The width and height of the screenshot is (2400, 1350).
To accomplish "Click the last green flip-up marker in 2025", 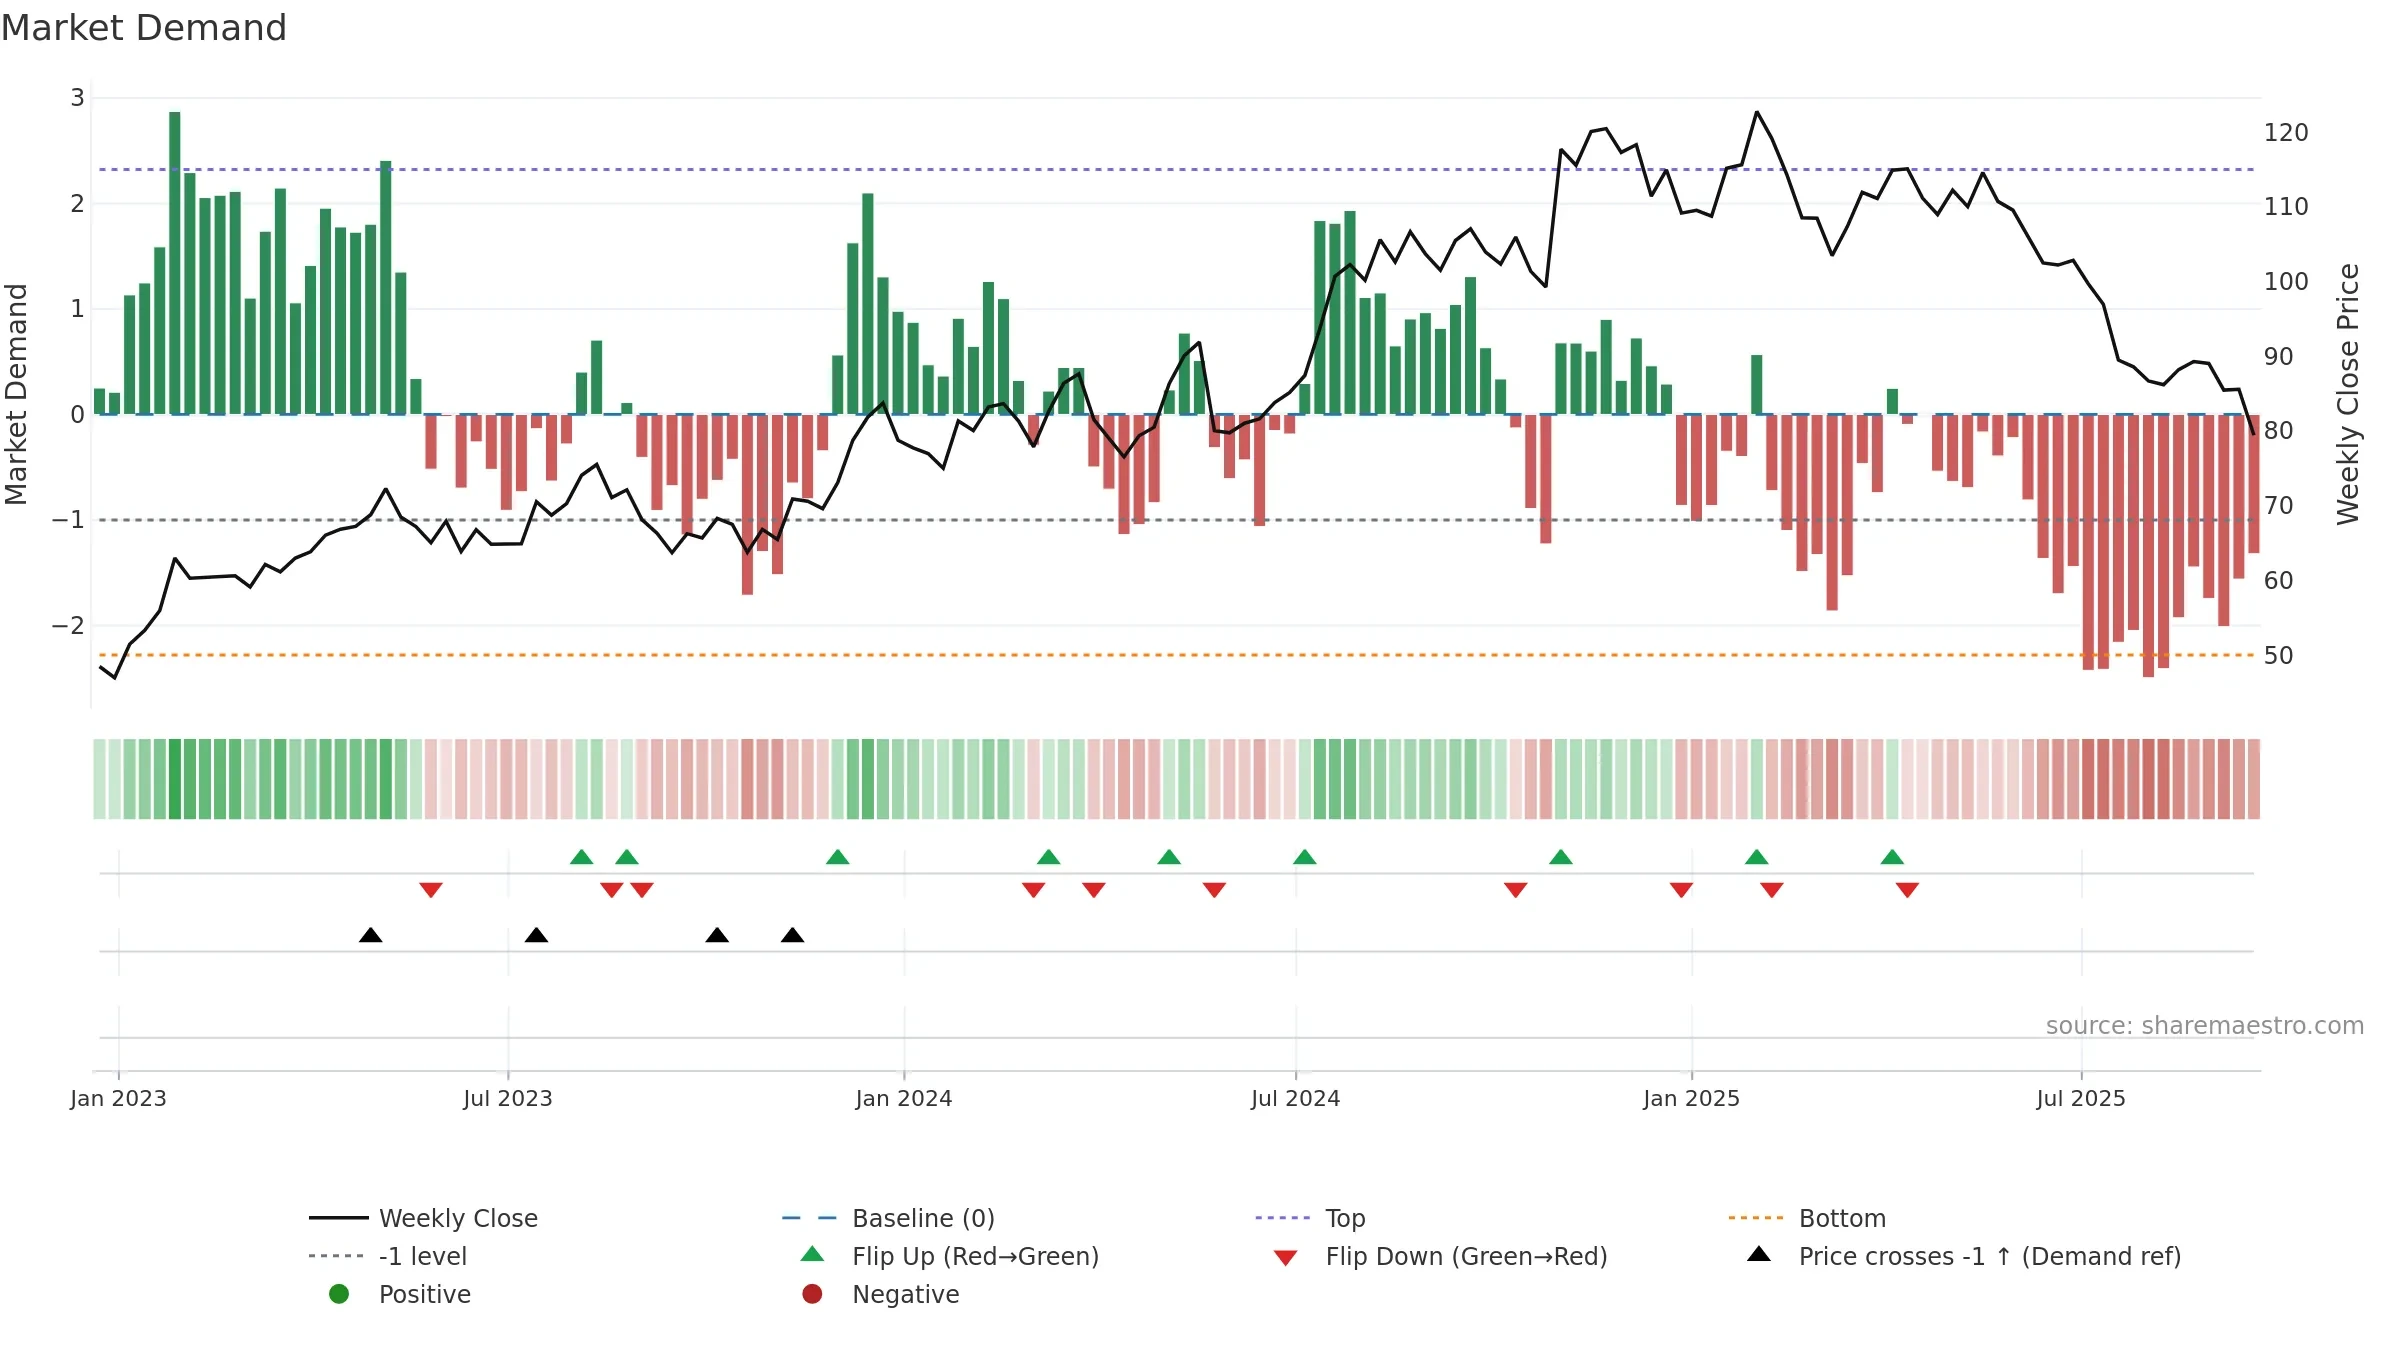I will pos(1892,857).
